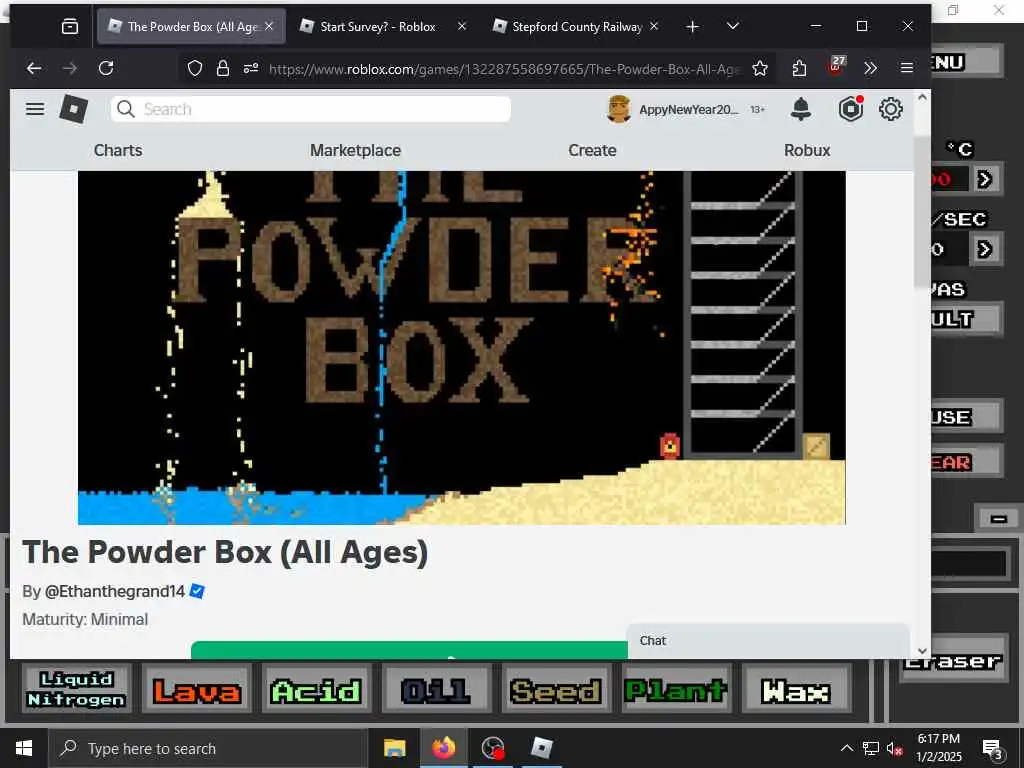Click the Roblox search field
The width and height of the screenshot is (1024, 768).
pyautogui.click(x=311, y=109)
